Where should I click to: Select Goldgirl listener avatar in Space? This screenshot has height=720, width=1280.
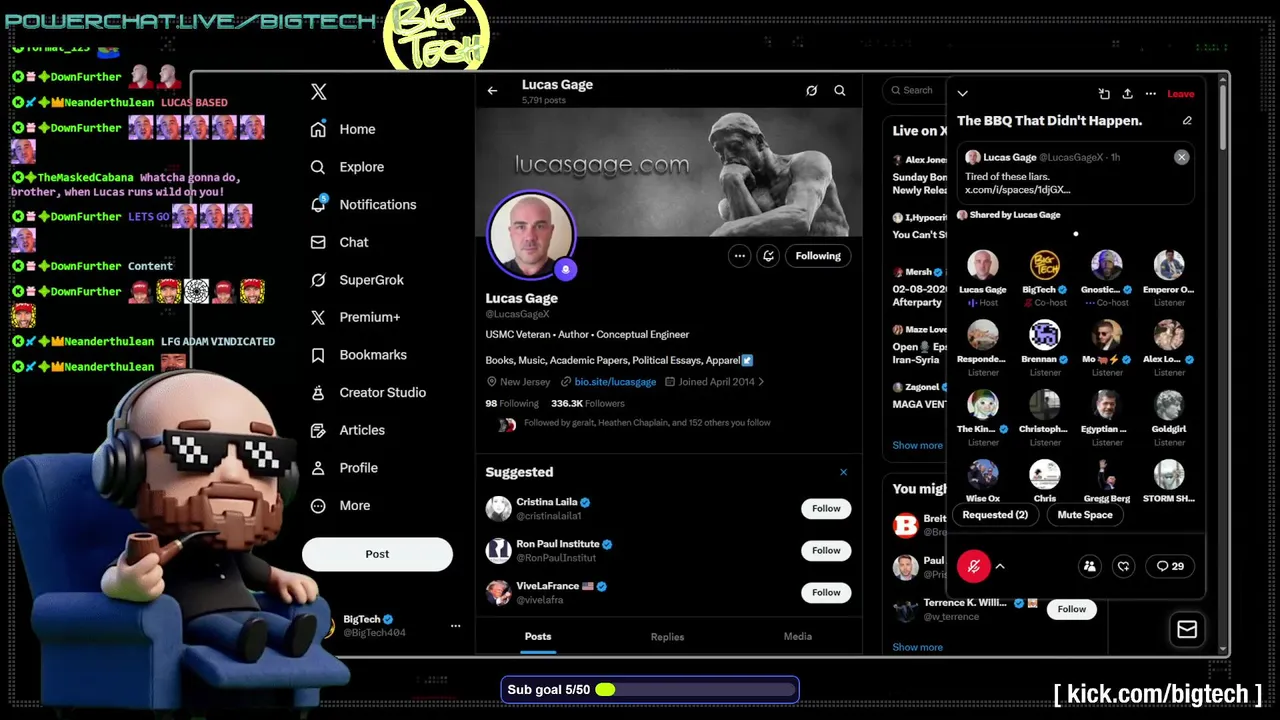pos(1169,405)
